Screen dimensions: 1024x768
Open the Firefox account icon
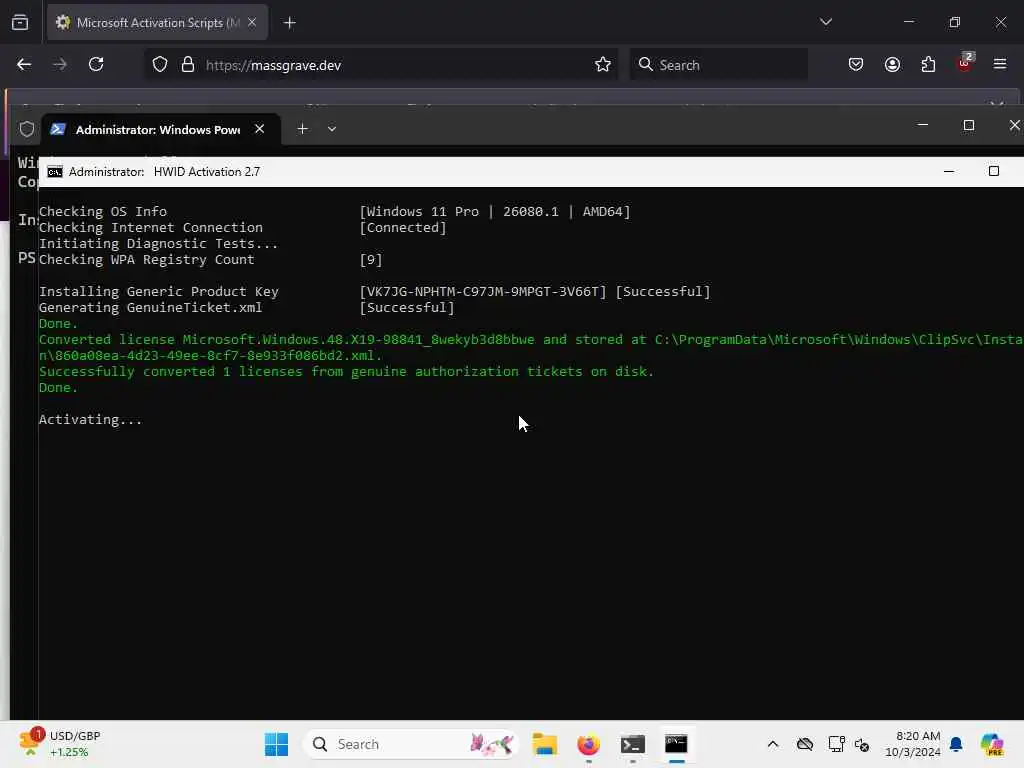[892, 65]
